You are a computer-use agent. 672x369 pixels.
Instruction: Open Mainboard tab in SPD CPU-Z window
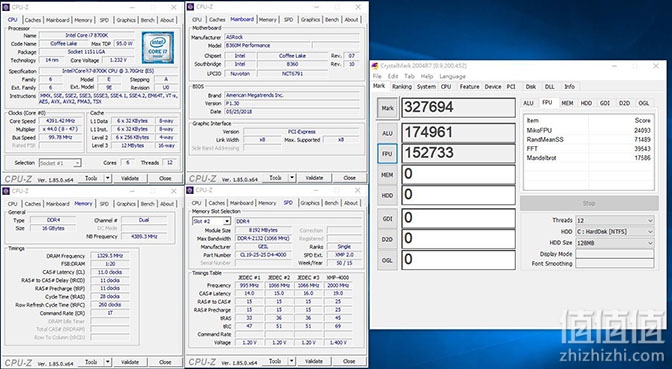[x=241, y=203]
